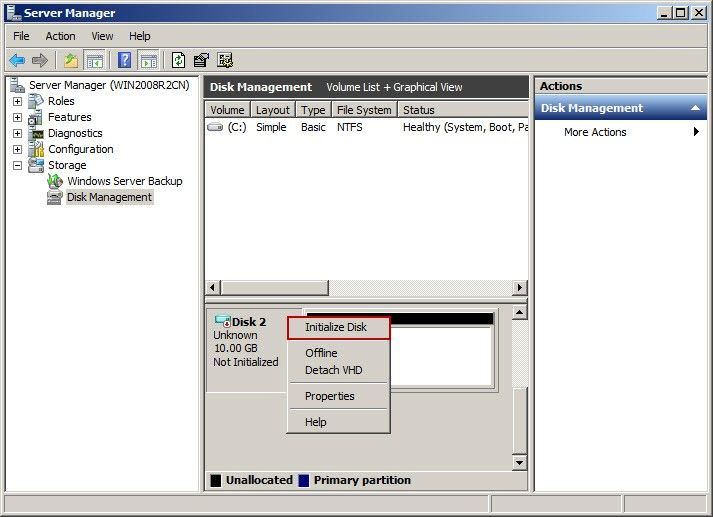
Task: Open the More Actions submenu arrow
Action: click(x=696, y=132)
